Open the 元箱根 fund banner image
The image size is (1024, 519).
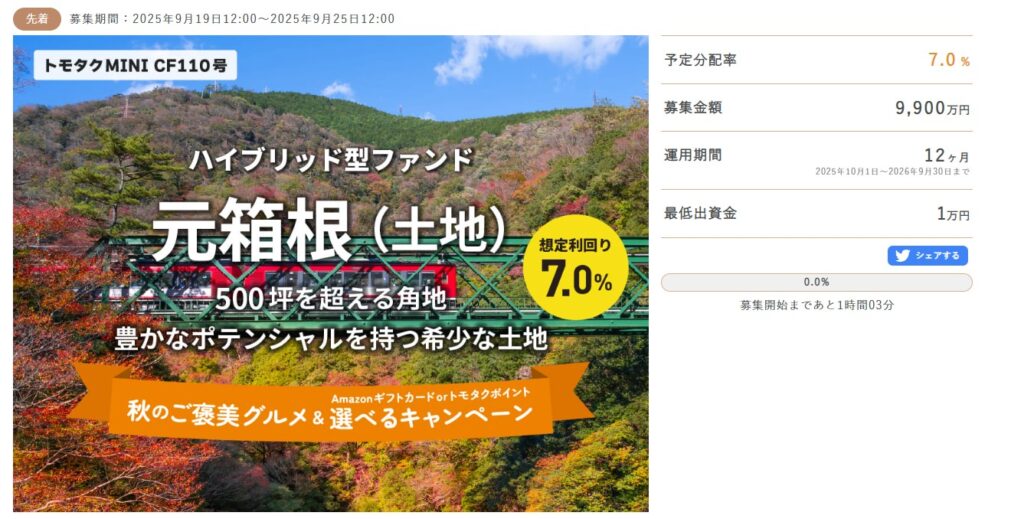click(x=330, y=274)
